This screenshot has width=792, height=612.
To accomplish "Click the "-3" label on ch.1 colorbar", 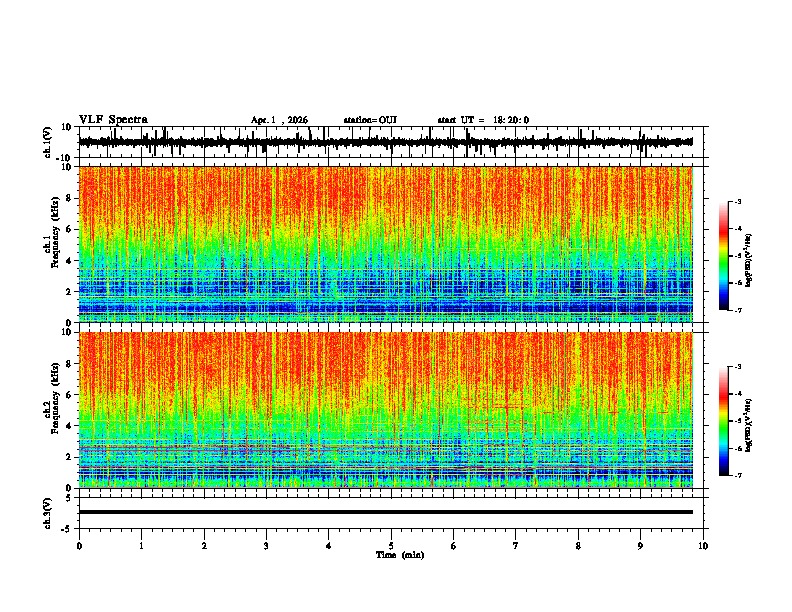I will pyautogui.click(x=737, y=201).
